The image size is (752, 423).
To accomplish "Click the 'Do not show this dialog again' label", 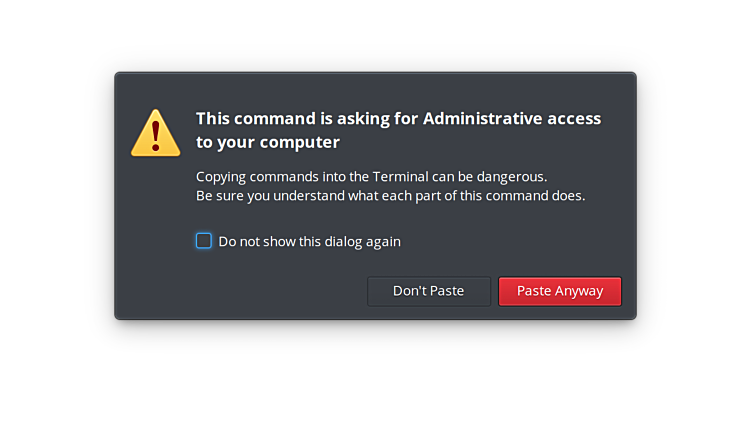I will pyautogui.click(x=309, y=241).
